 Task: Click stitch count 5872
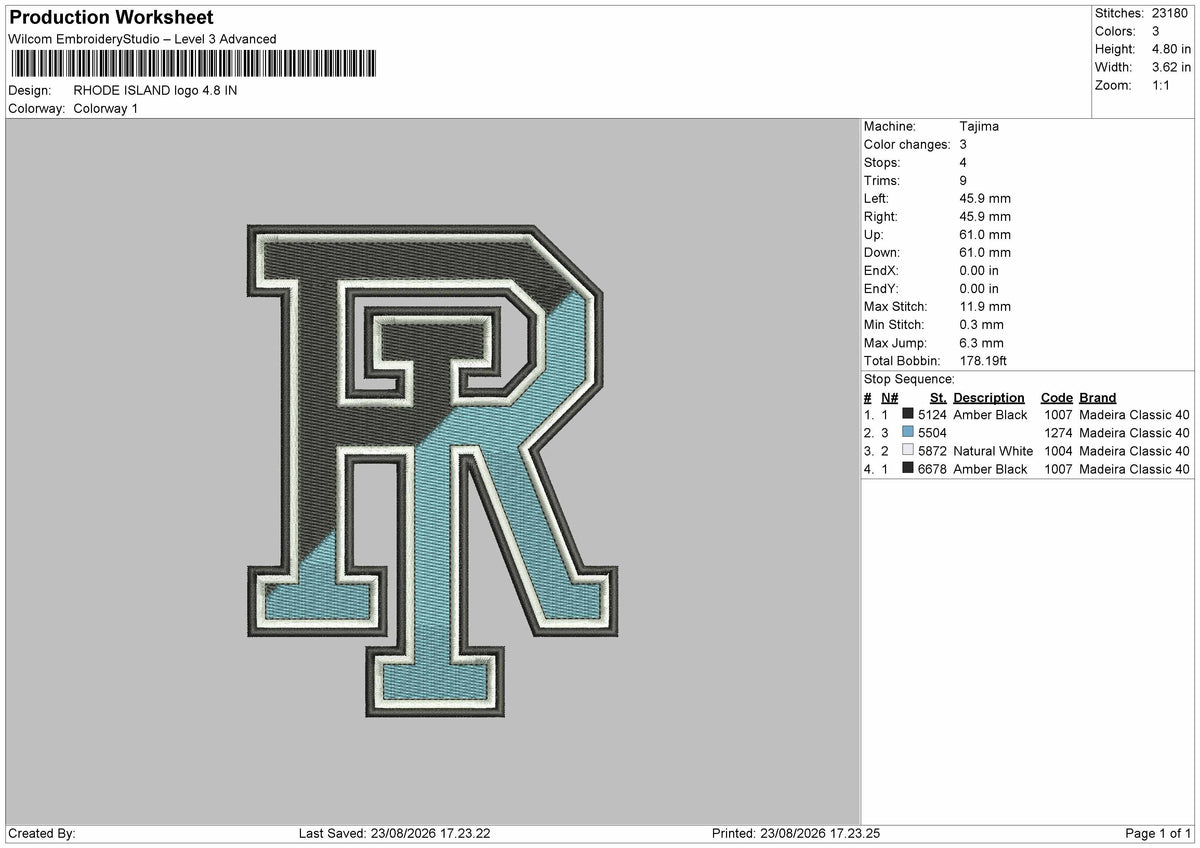point(932,450)
